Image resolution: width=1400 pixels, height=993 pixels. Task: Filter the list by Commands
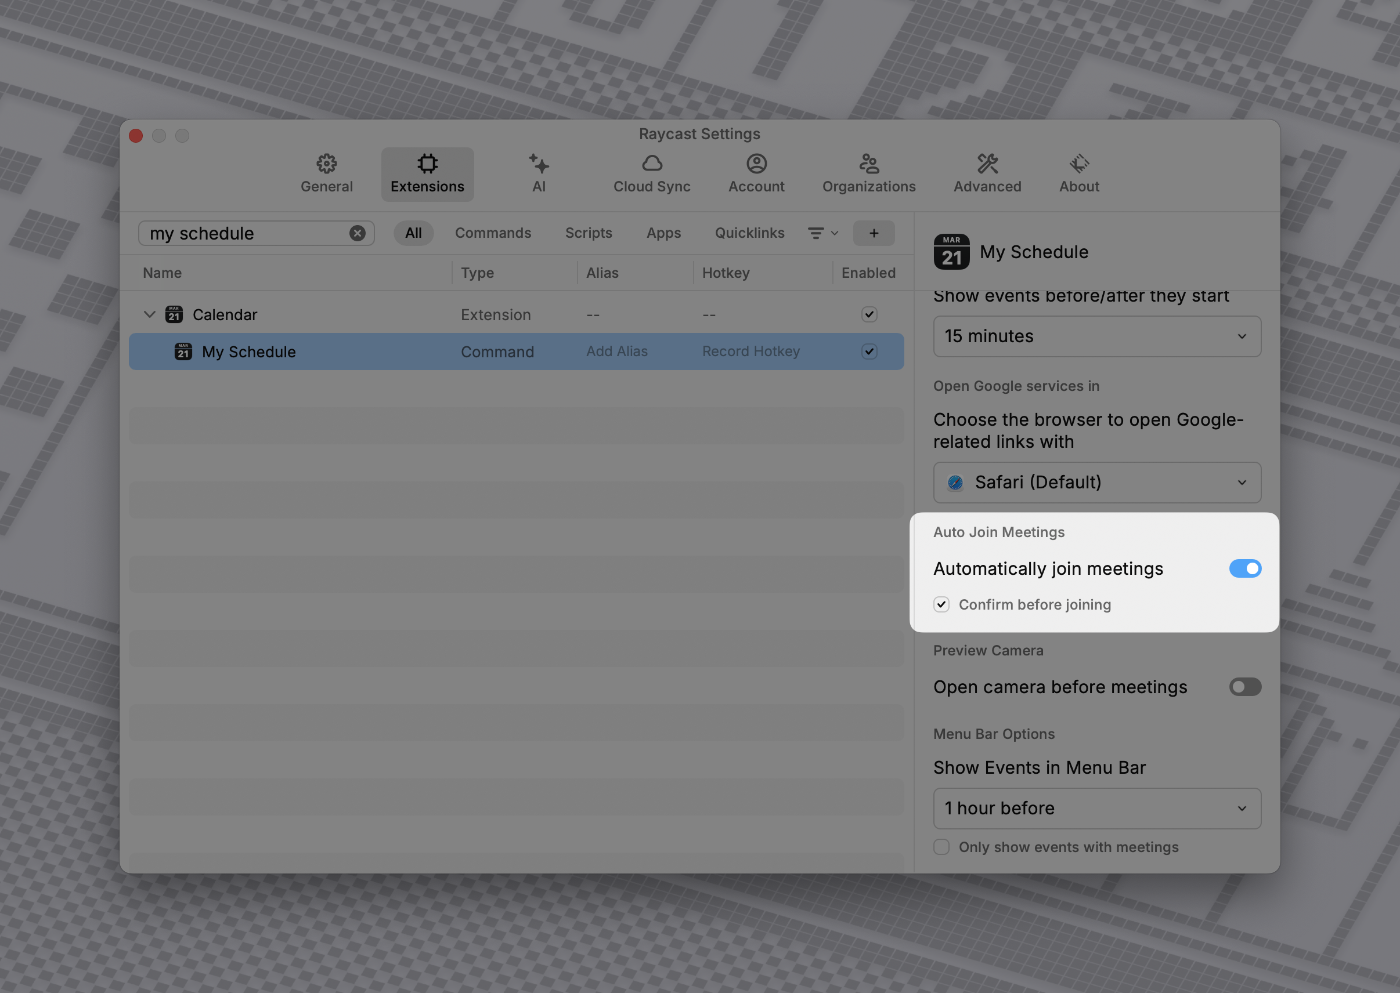click(x=493, y=233)
